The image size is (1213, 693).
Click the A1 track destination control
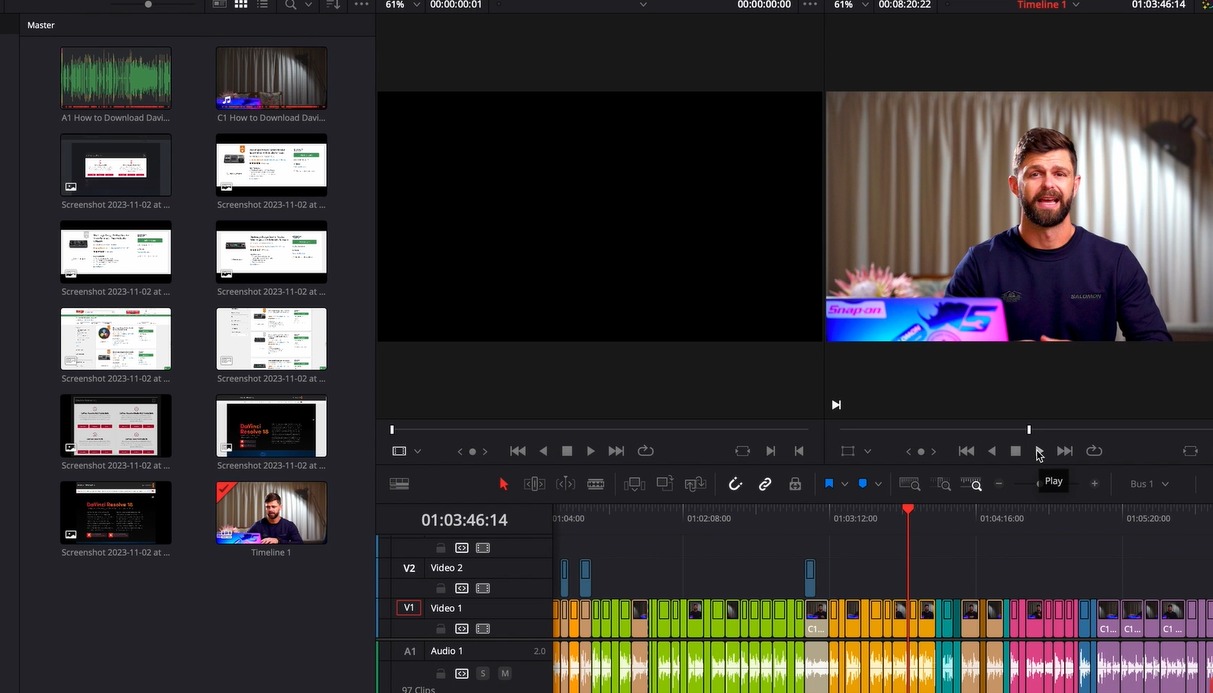pos(409,651)
